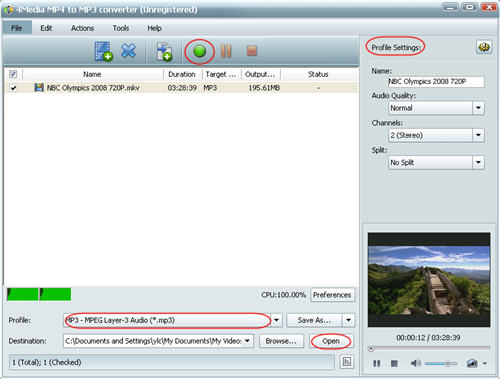Click the 2 (Stereo) channels value

click(x=407, y=135)
